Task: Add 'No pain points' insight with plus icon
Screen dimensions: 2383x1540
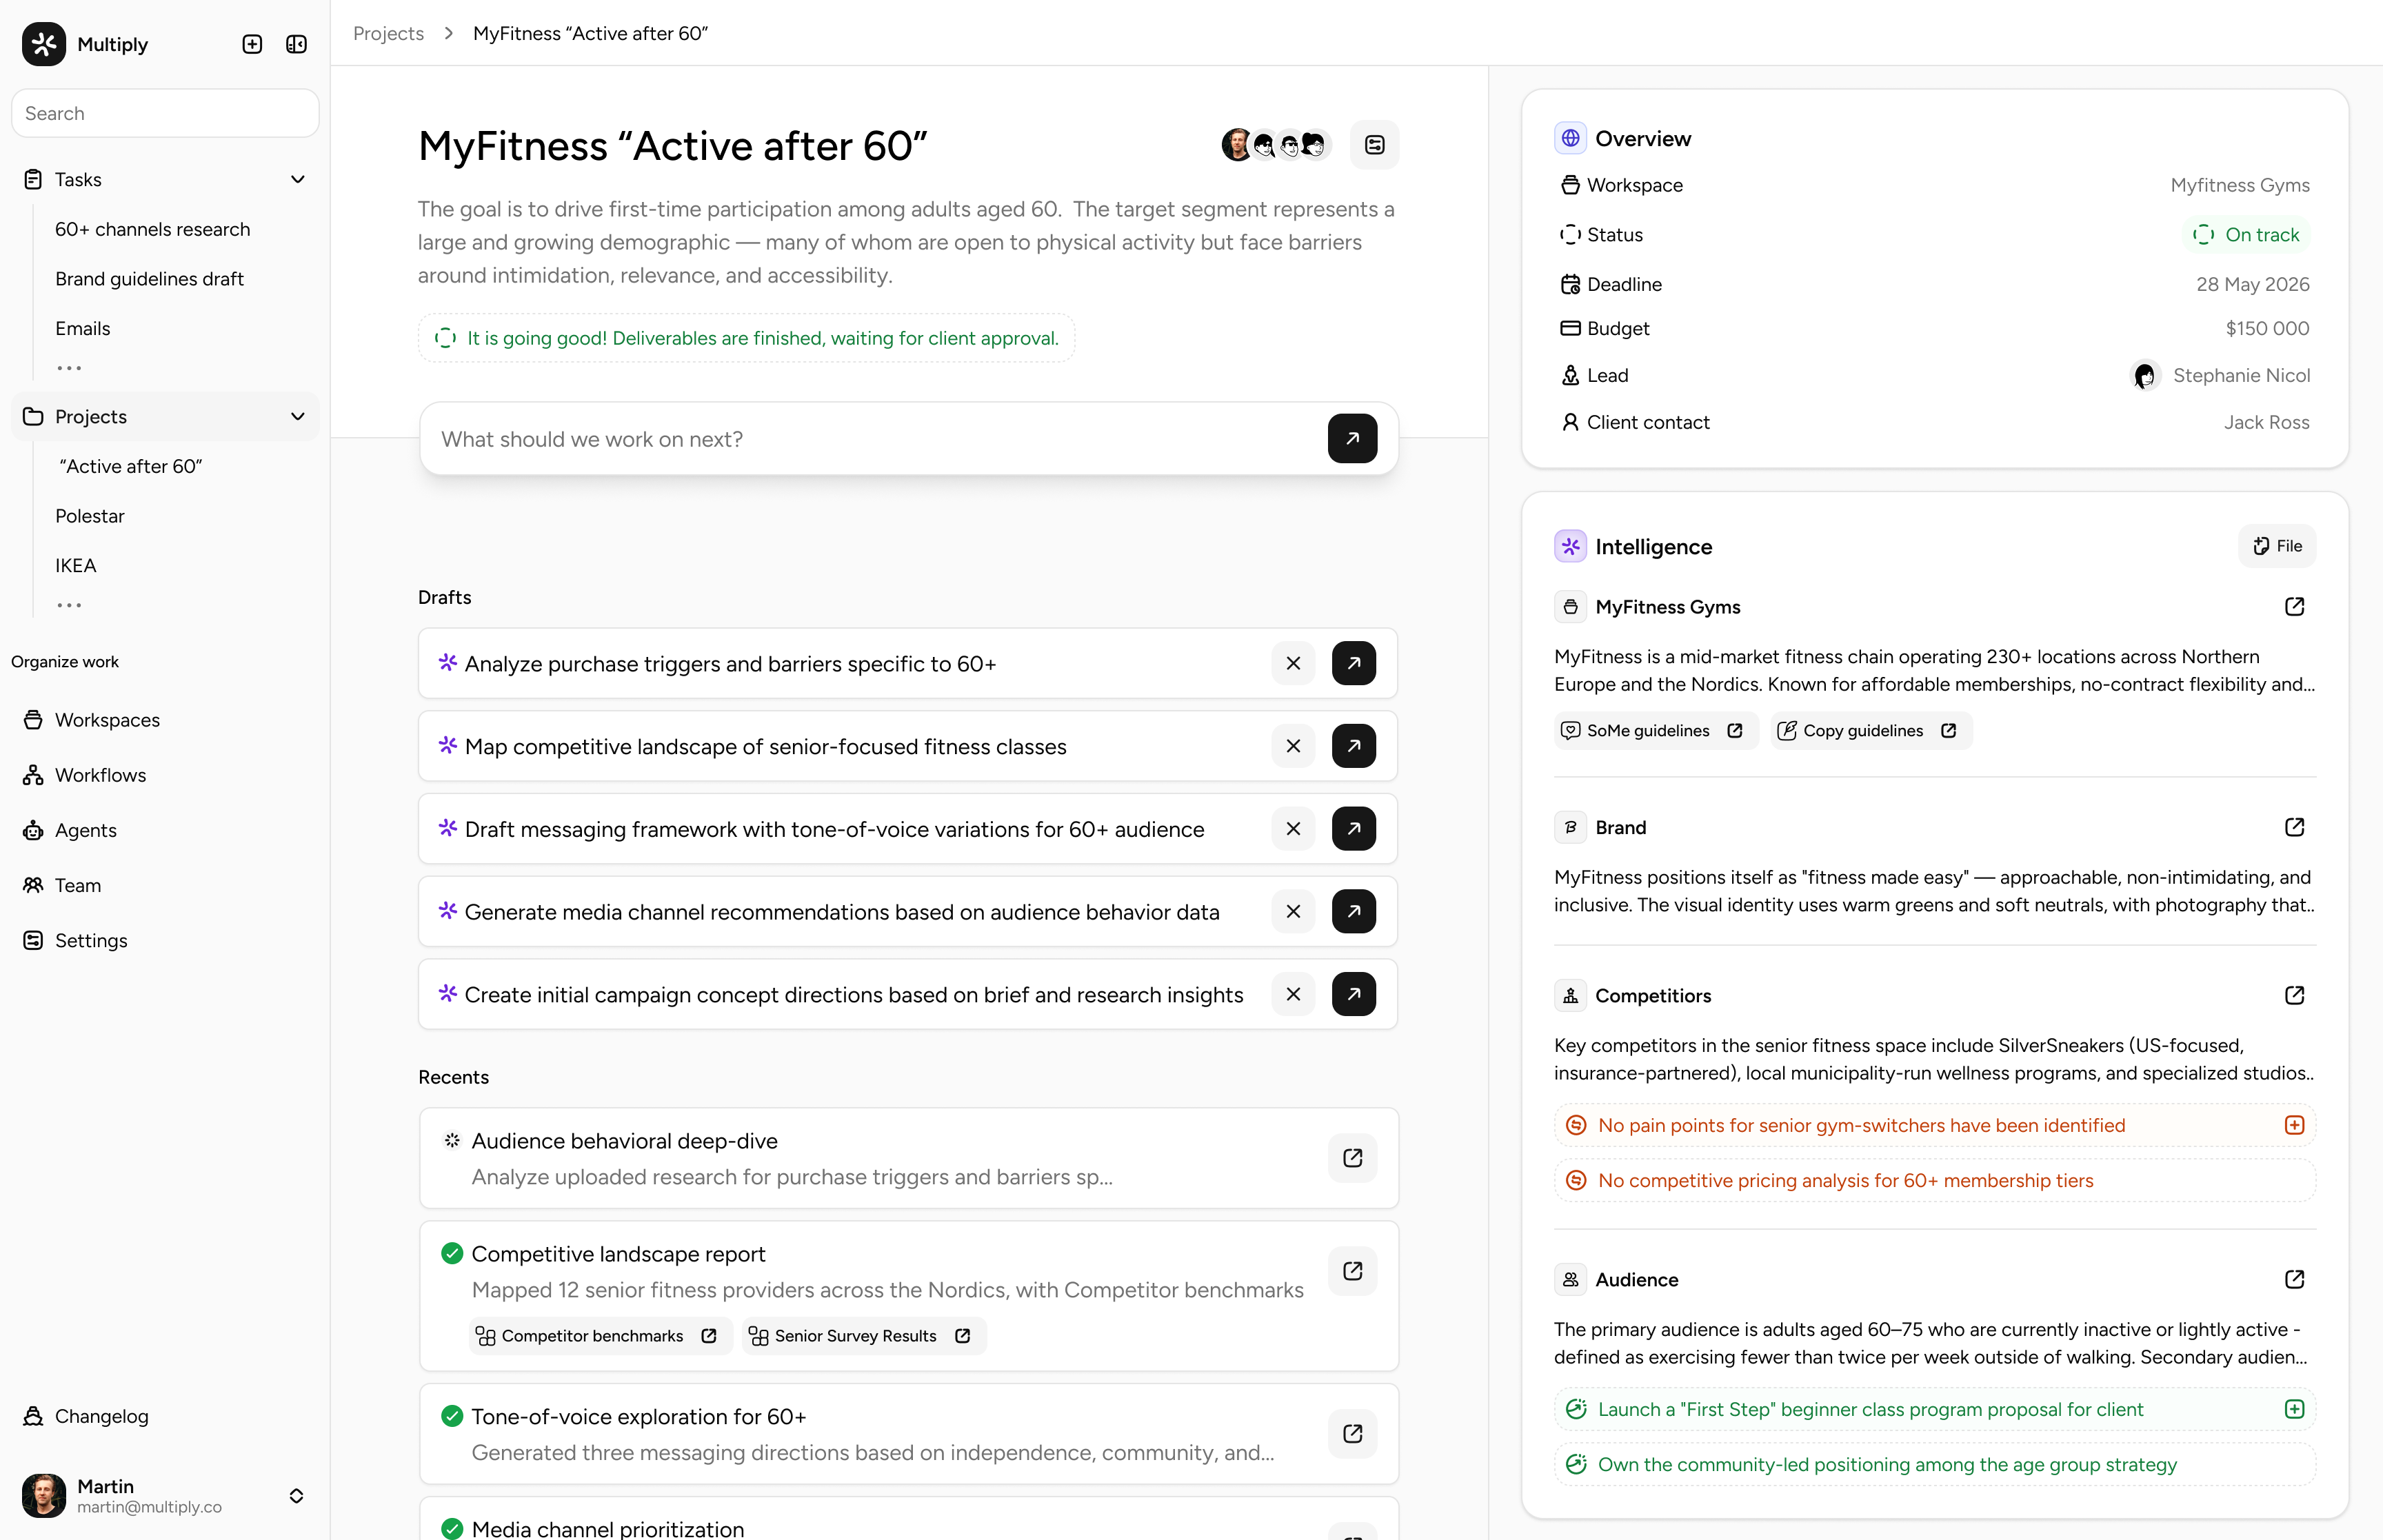Action: 2294,1125
